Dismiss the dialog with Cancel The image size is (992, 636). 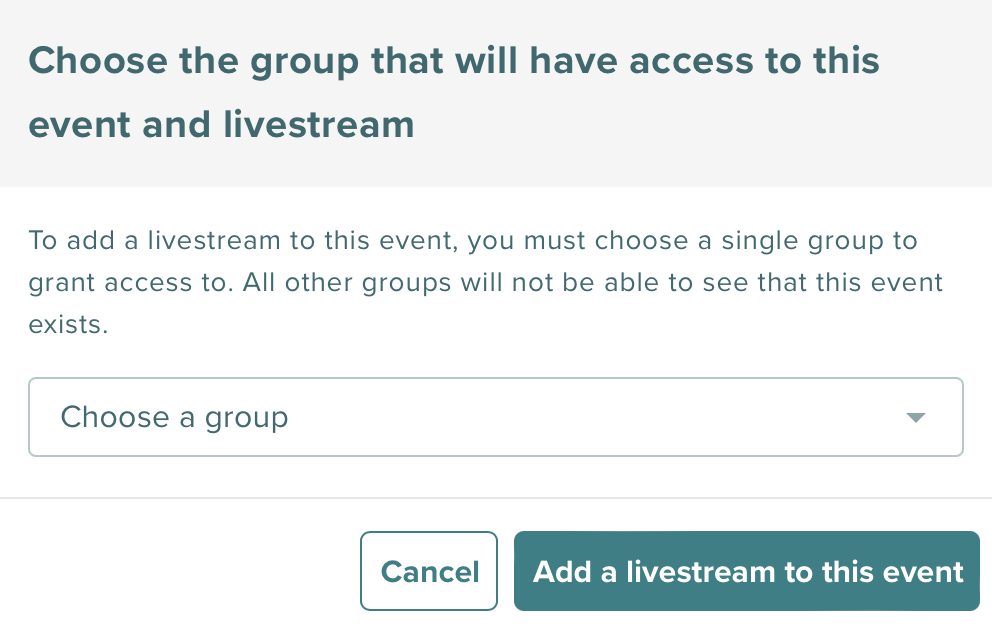pos(429,571)
